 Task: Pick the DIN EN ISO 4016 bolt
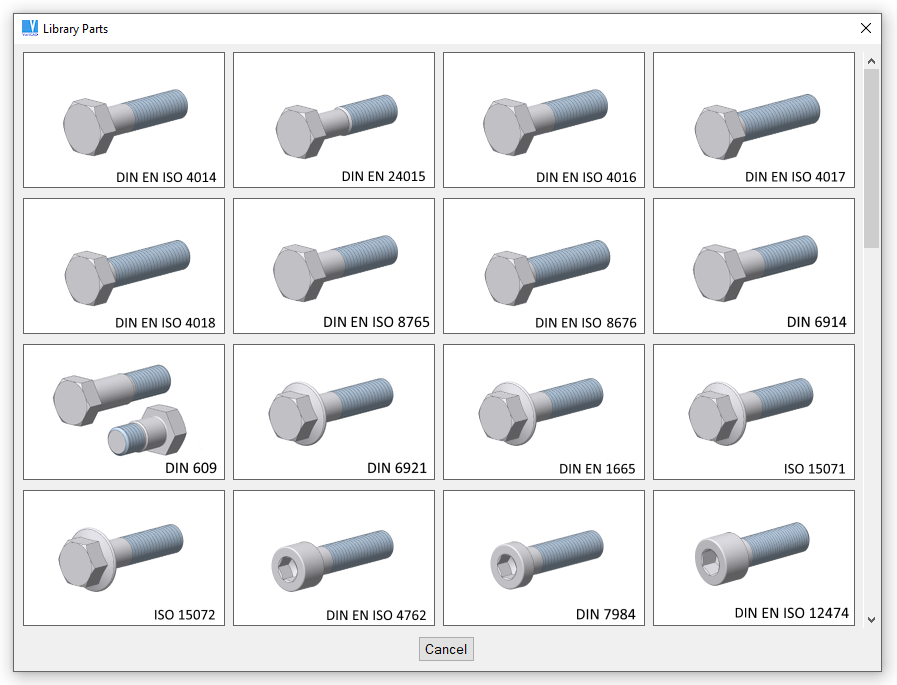pos(544,120)
